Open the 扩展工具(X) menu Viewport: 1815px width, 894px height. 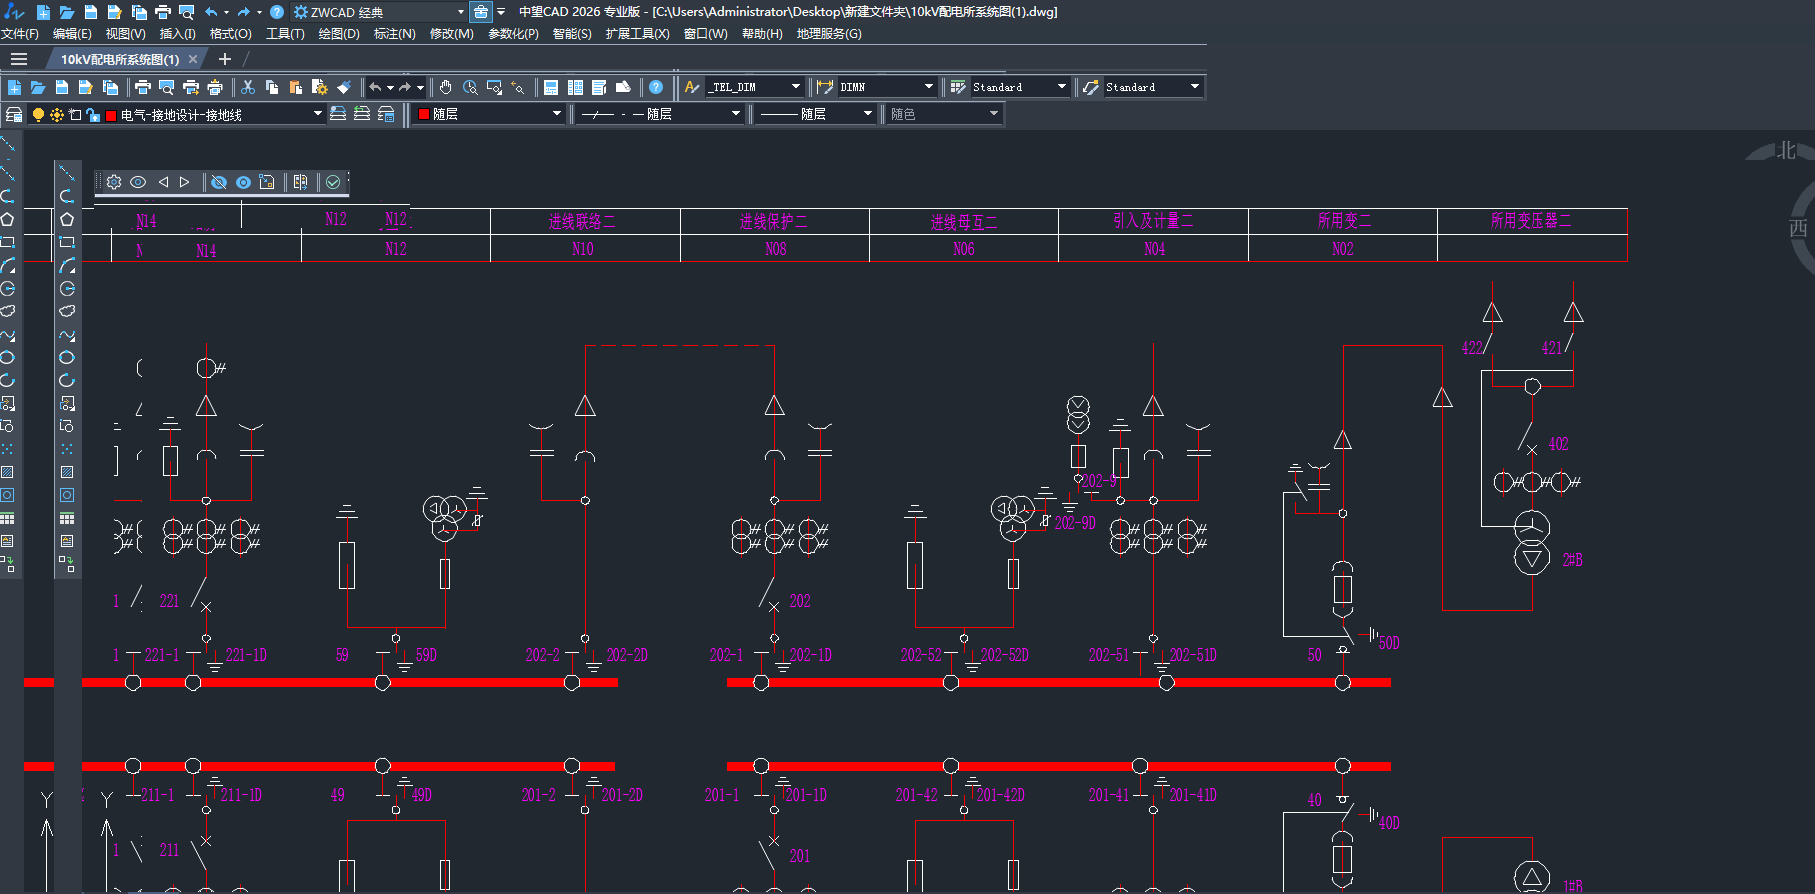(x=638, y=34)
